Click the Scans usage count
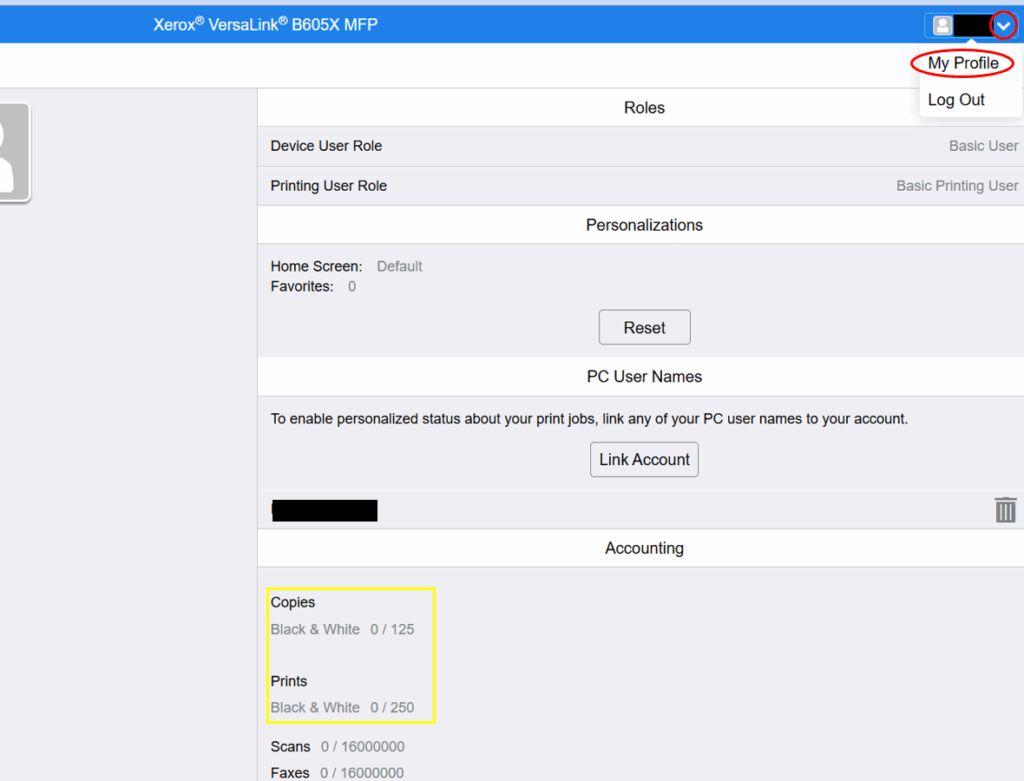Image resolution: width=1024 pixels, height=781 pixels. (362, 747)
